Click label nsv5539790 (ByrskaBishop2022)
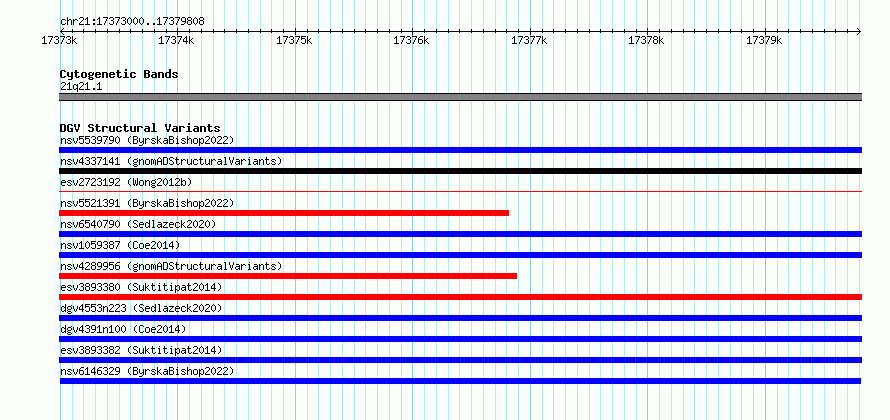The width and height of the screenshot is (890, 420). pos(147,140)
